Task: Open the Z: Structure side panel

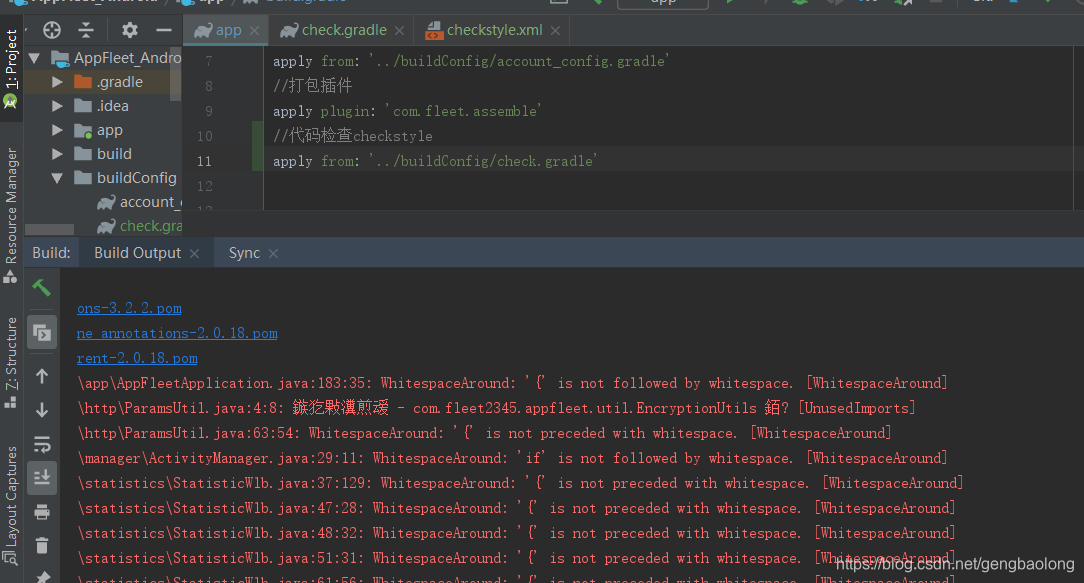Action: coord(11,363)
